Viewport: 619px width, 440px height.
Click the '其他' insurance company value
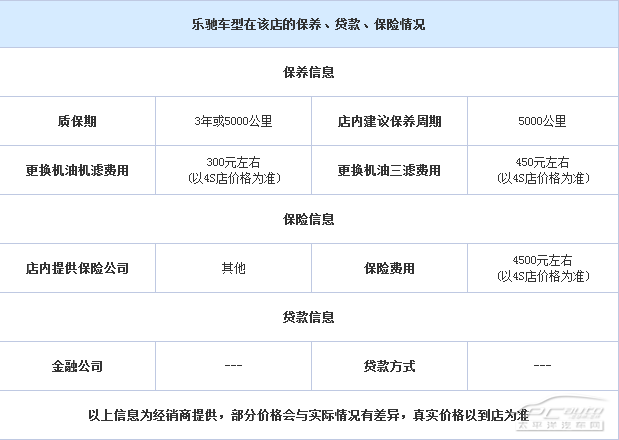233,268
